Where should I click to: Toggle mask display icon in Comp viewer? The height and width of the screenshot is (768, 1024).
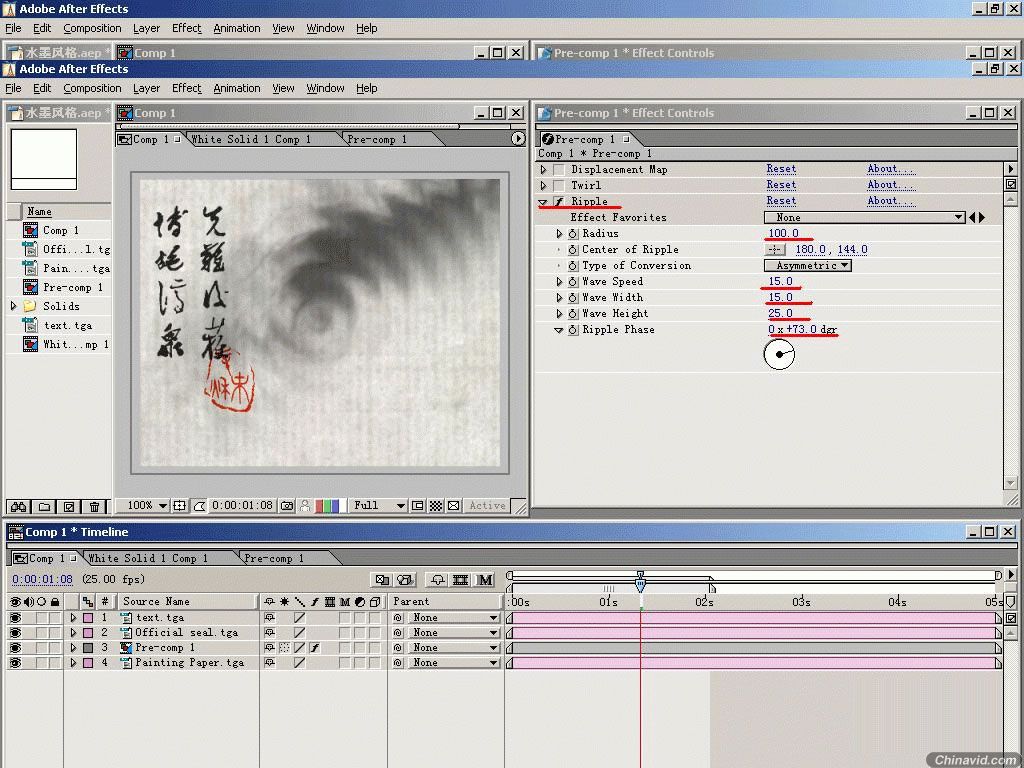(199, 505)
